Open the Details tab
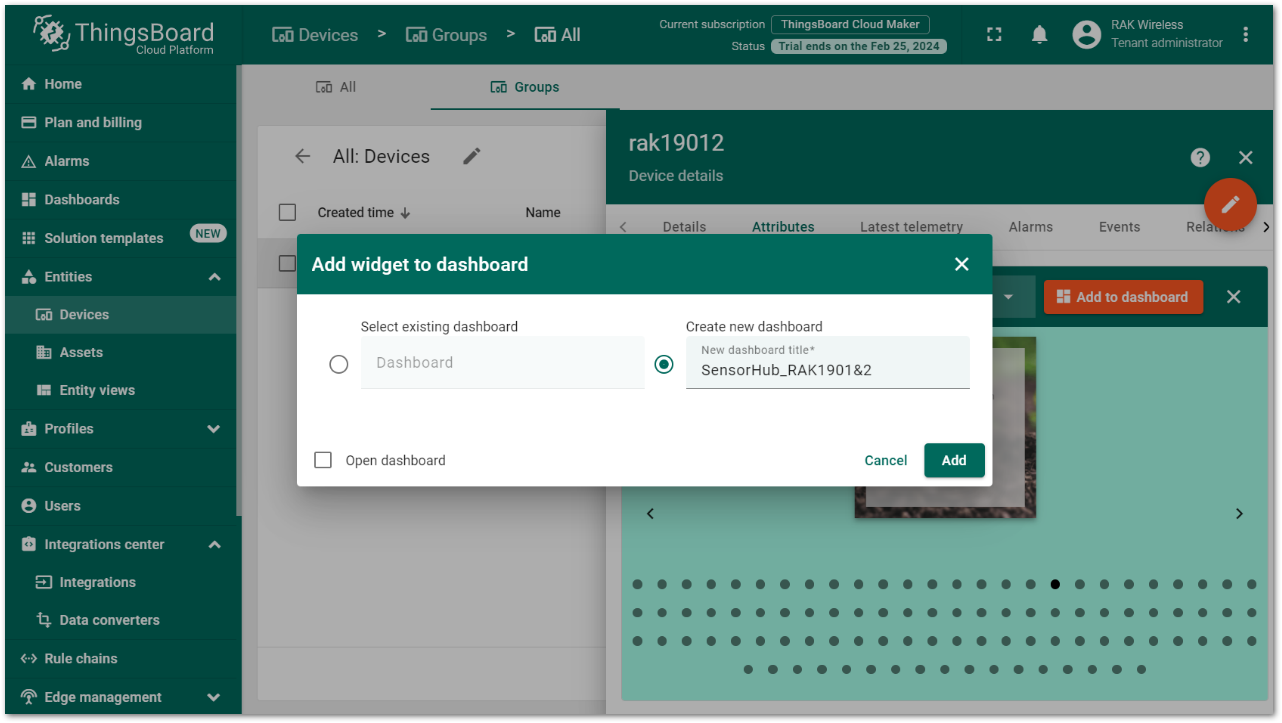The image size is (1282, 723). (x=684, y=227)
